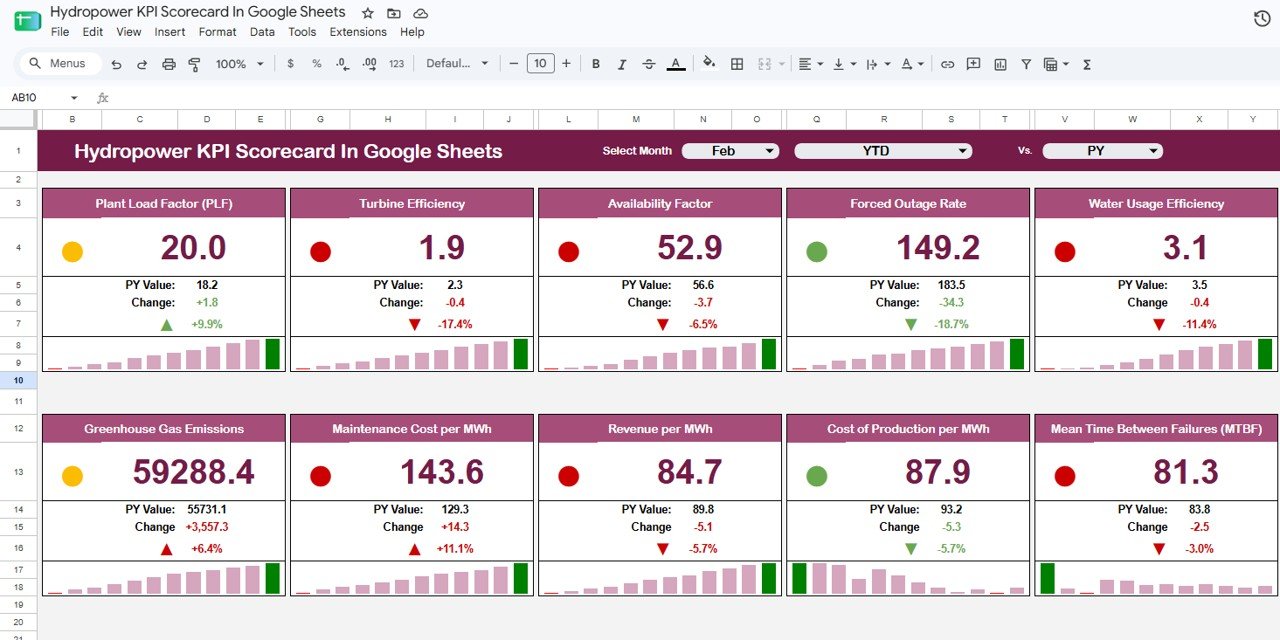The image size is (1280, 640).
Task: Open the Google Sheets home icon
Action: tap(28, 21)
